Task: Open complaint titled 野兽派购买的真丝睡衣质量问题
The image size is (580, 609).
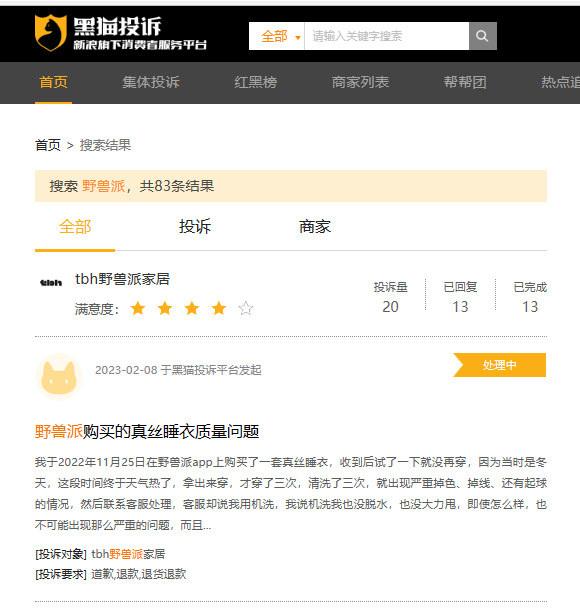Action: (x=147, y=432)
